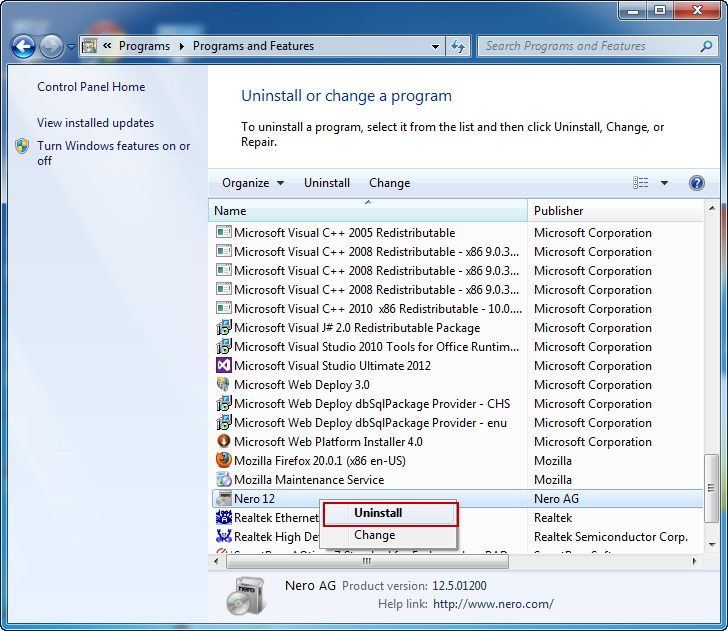
Task: Open the address bar history dropdown
Action: point(435,46)
